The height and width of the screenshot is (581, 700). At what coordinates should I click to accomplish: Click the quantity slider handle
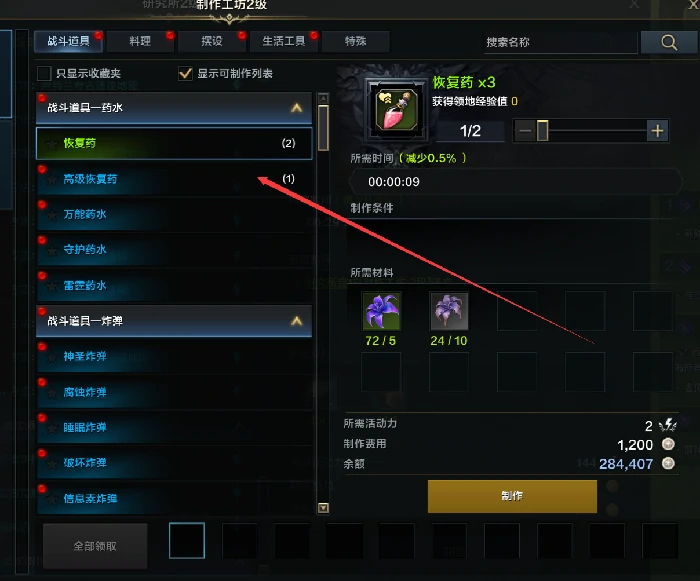(x=542, y=131)
